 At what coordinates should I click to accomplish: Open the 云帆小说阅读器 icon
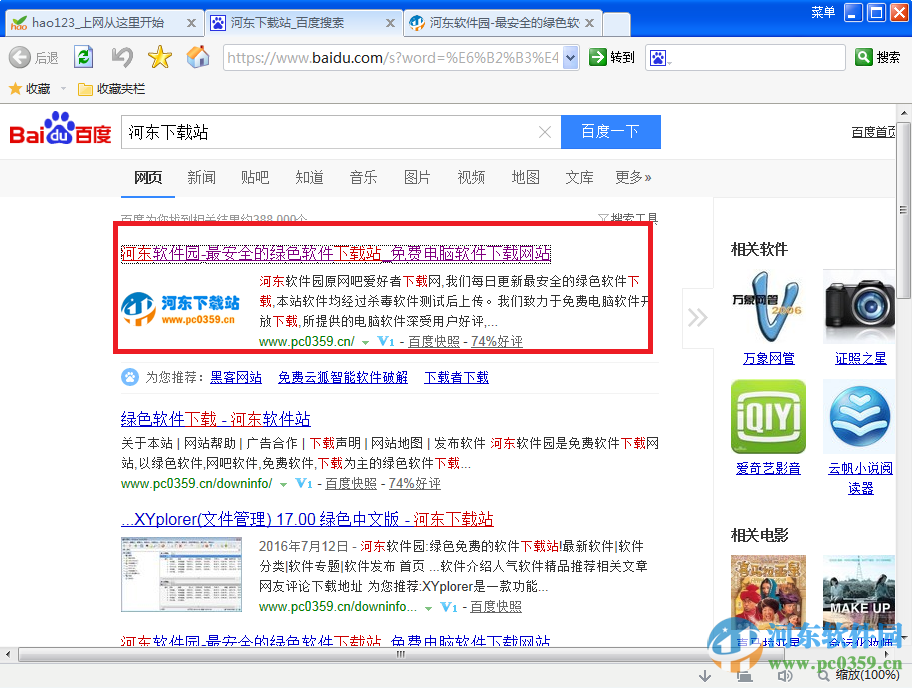(860, 416)
